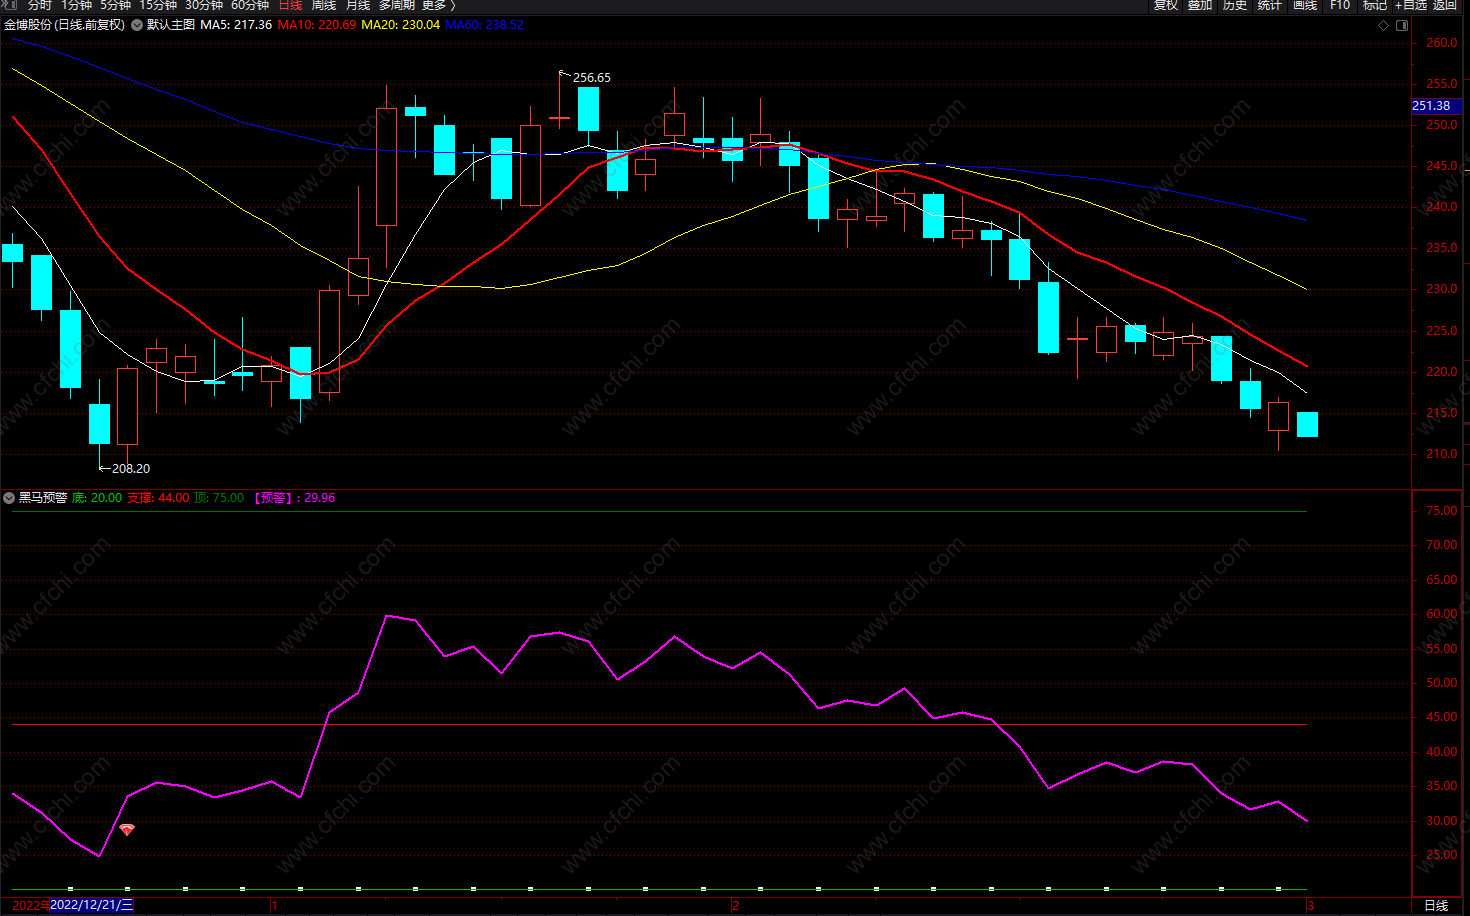Select the 日线 daily chart tab
The image size is (1470, 916).
290,5
